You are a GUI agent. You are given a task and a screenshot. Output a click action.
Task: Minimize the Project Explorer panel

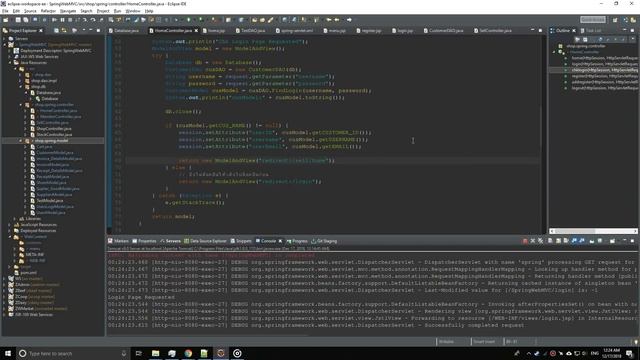click(x=91, y=31)
